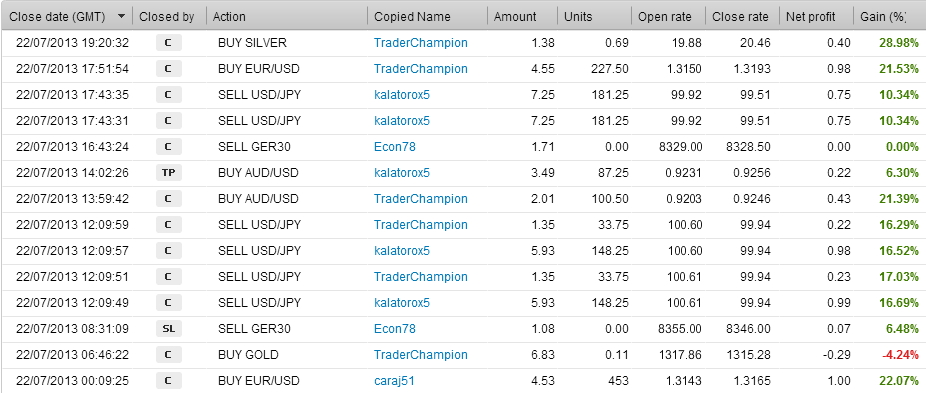Click the Open rate column header
Image resolution: width=926 pixels, height=393 pixels.
point(664,17)
